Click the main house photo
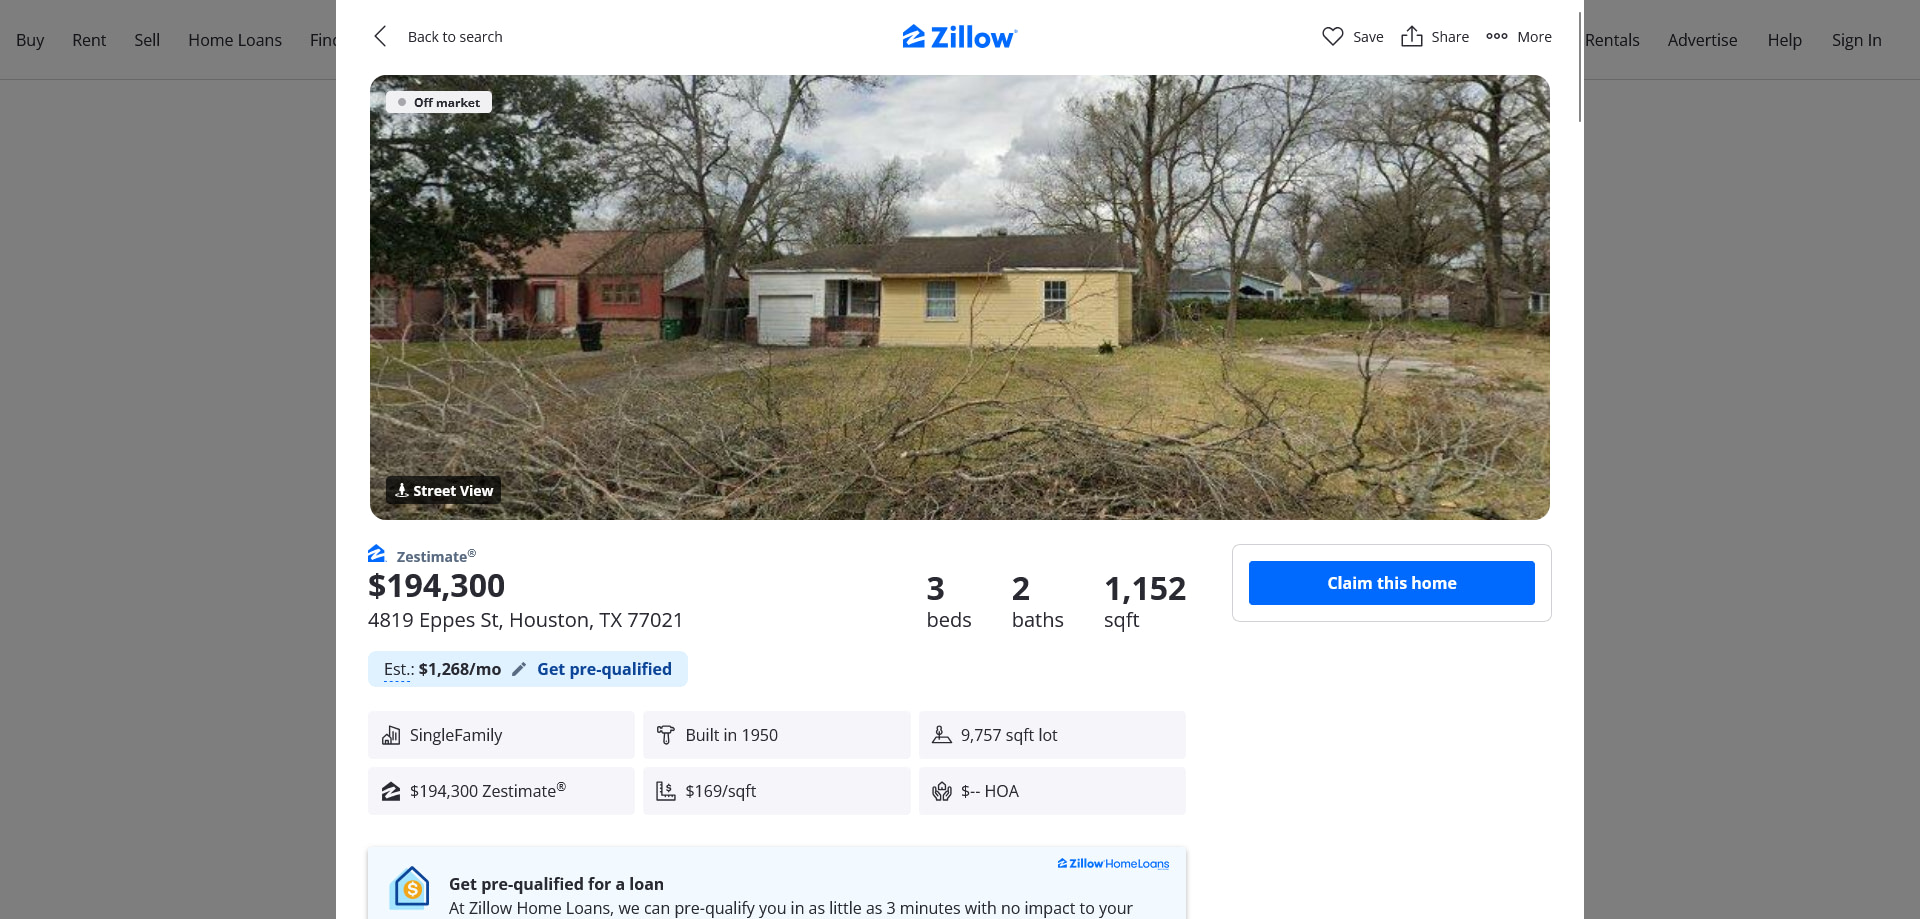Image resolution: width=1920 pixels, height=919 pixels. pyautogui.click(x=959, y=297)
